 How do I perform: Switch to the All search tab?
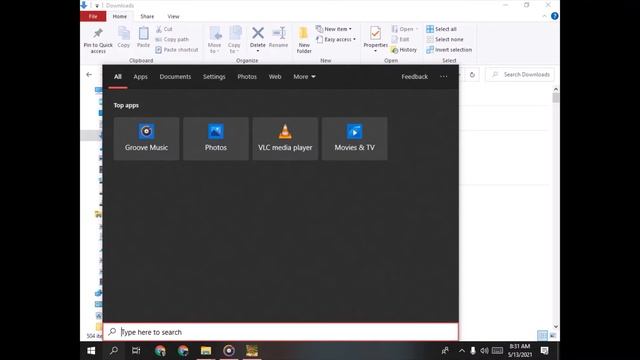[x=118, y=77]
